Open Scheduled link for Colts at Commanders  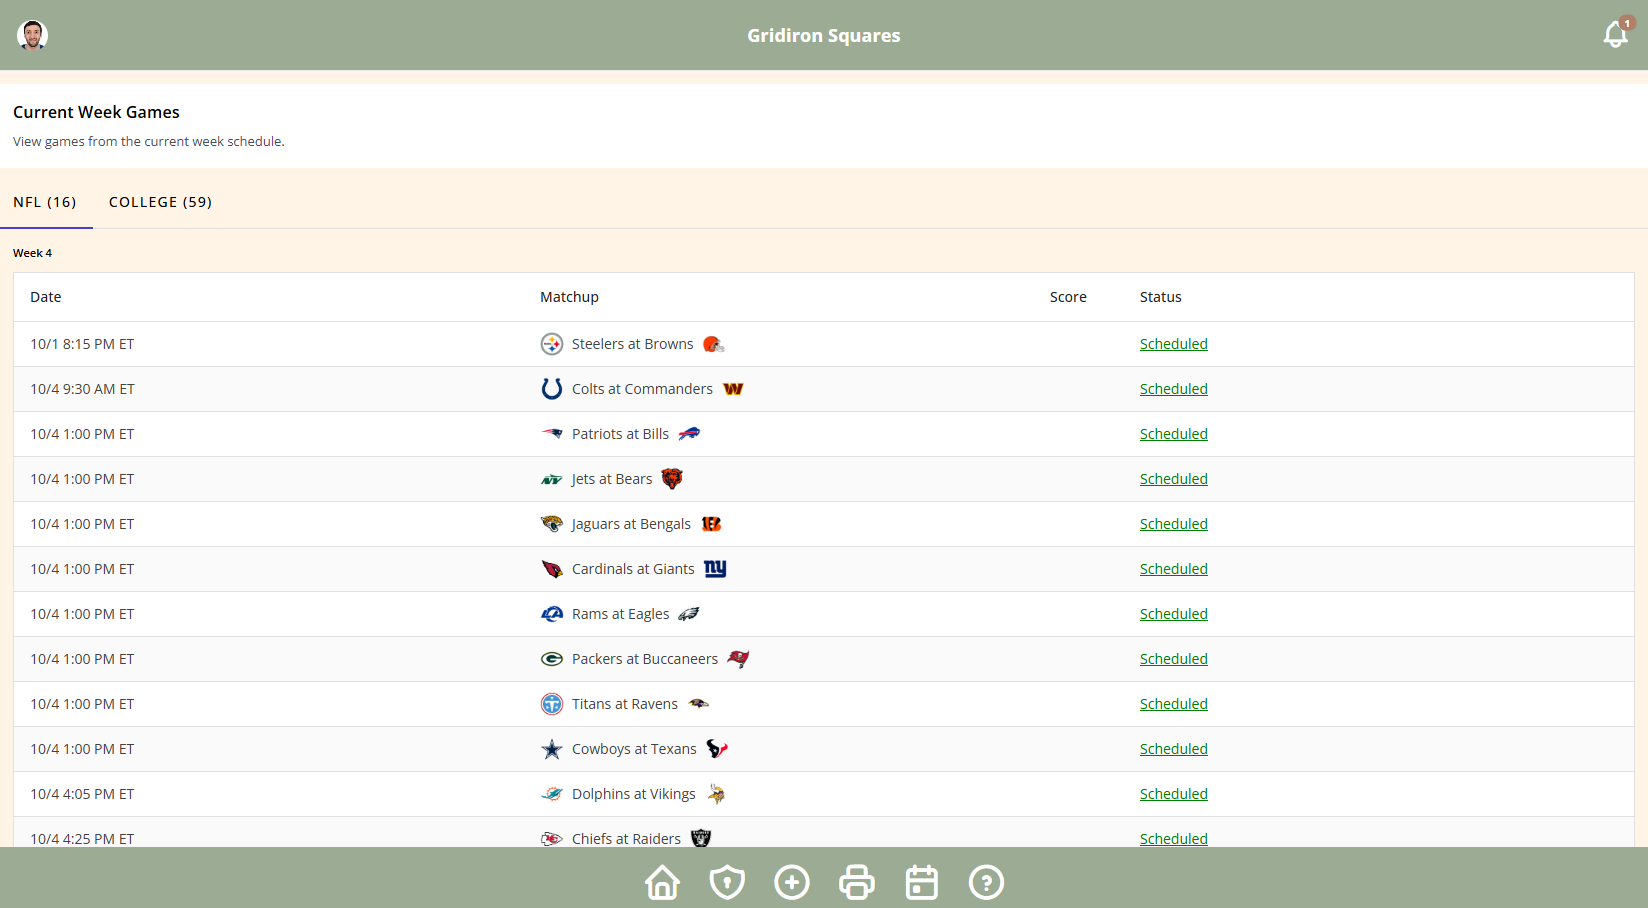point(1174,389)
